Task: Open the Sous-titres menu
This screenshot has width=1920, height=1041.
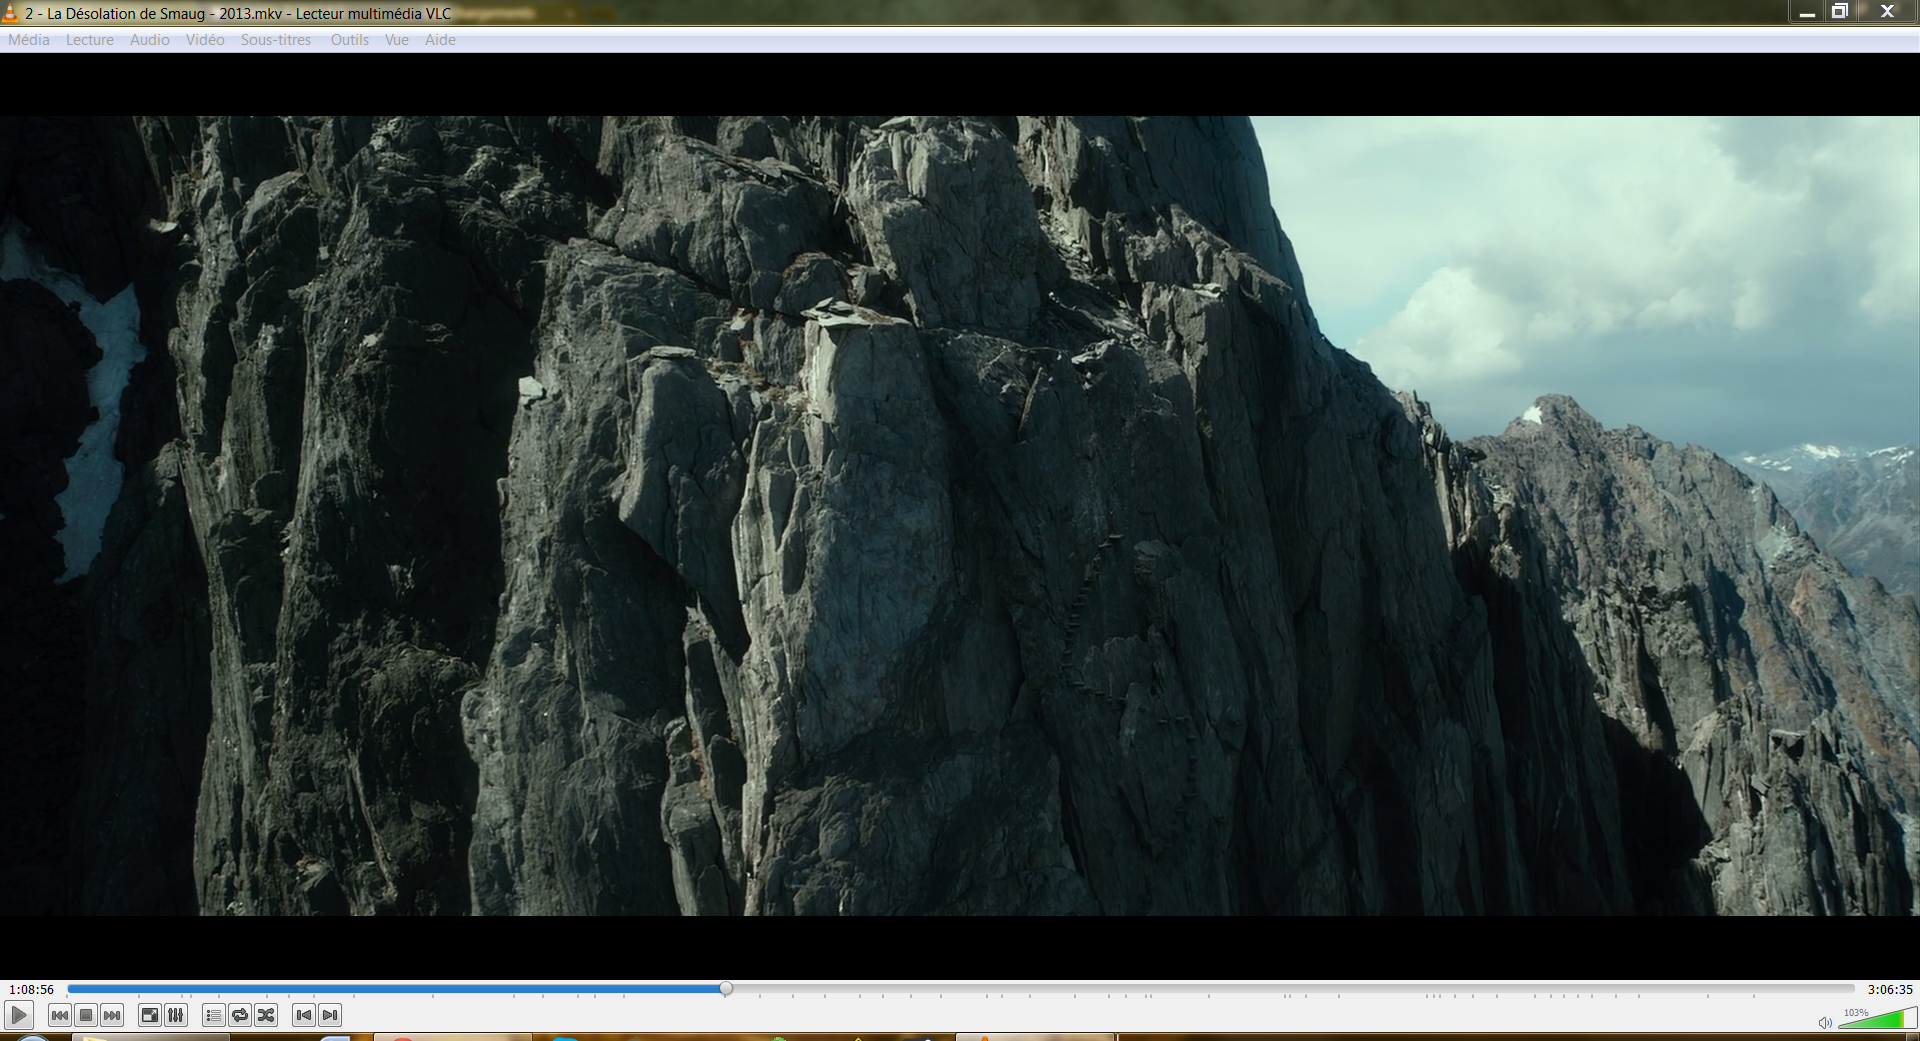Action: (x=276, y=40)
